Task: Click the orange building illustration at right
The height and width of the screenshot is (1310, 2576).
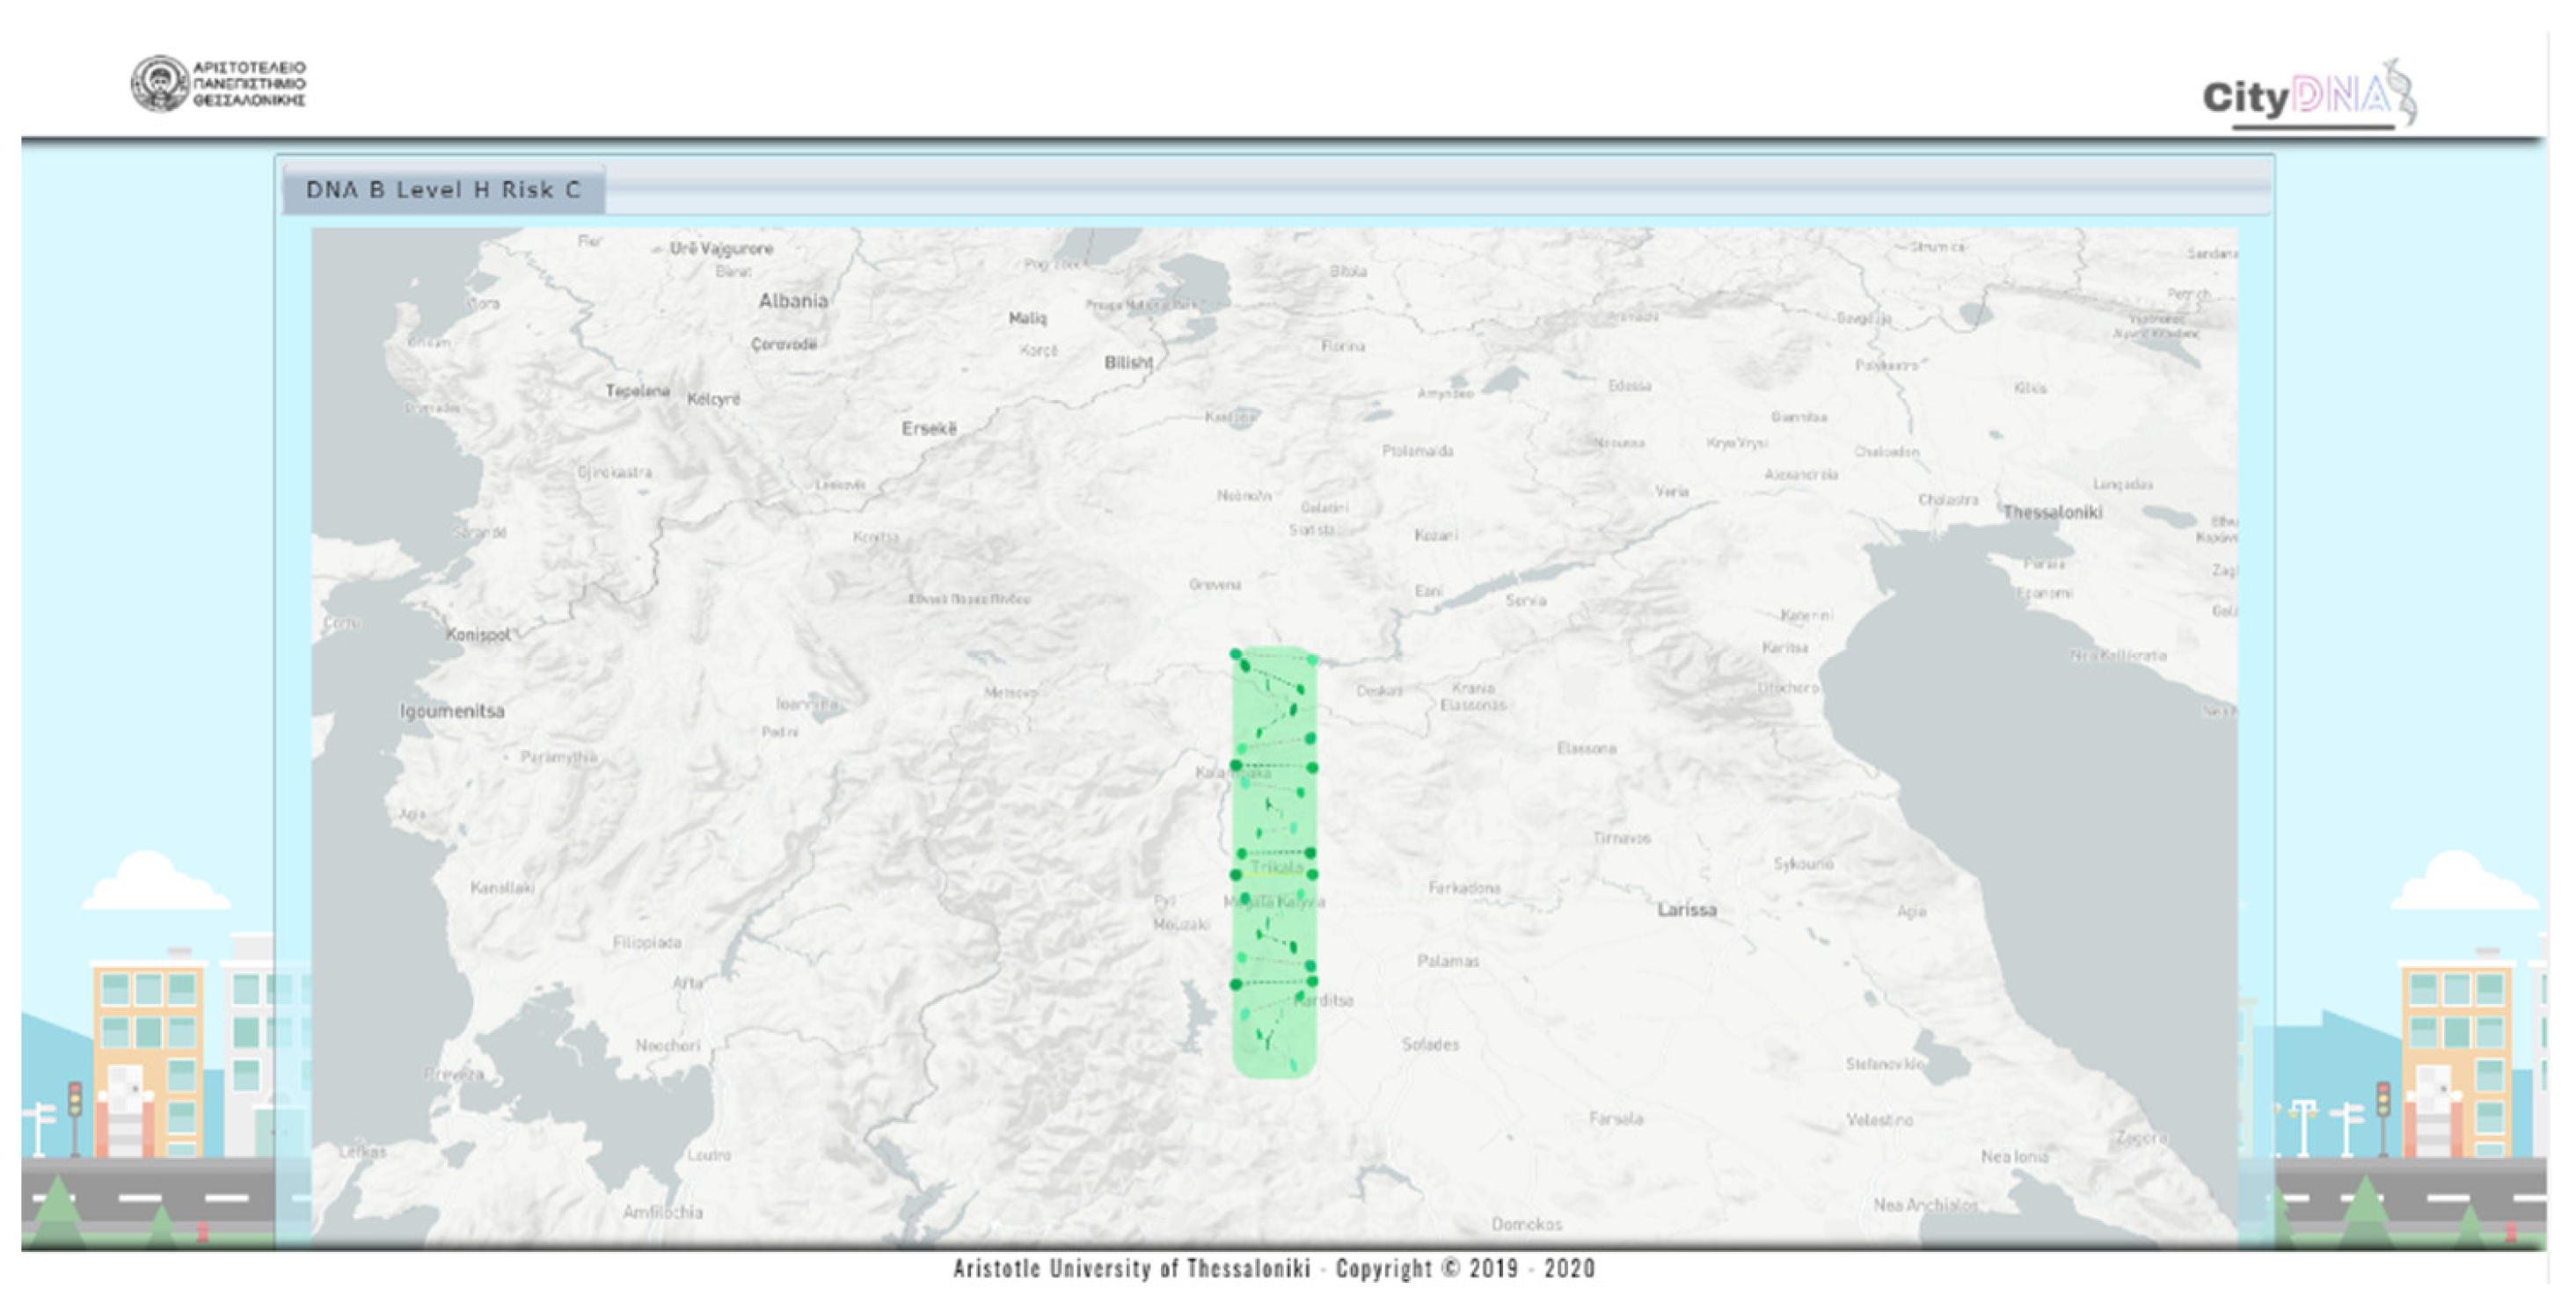Action: coord(2459,1055)
